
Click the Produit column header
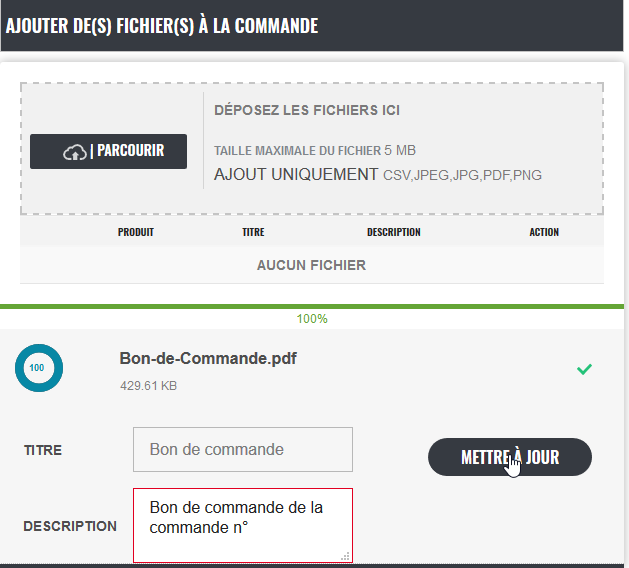[x=136, y=232]
